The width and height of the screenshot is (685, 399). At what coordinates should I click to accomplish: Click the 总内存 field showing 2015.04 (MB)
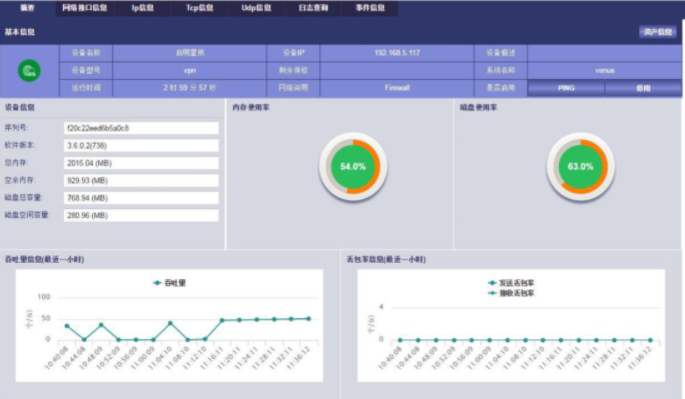(x=141, y=163)
